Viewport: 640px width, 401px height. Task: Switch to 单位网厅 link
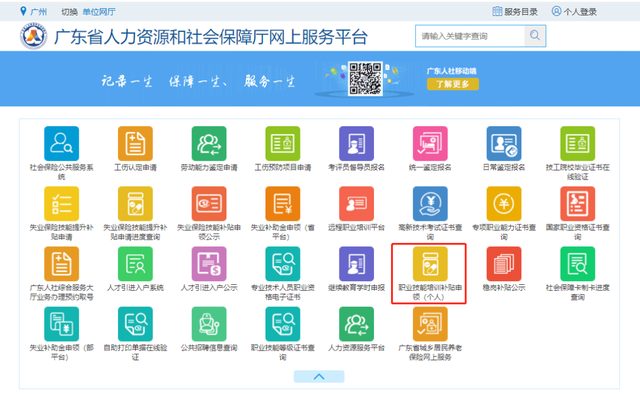tap(97, 11)
